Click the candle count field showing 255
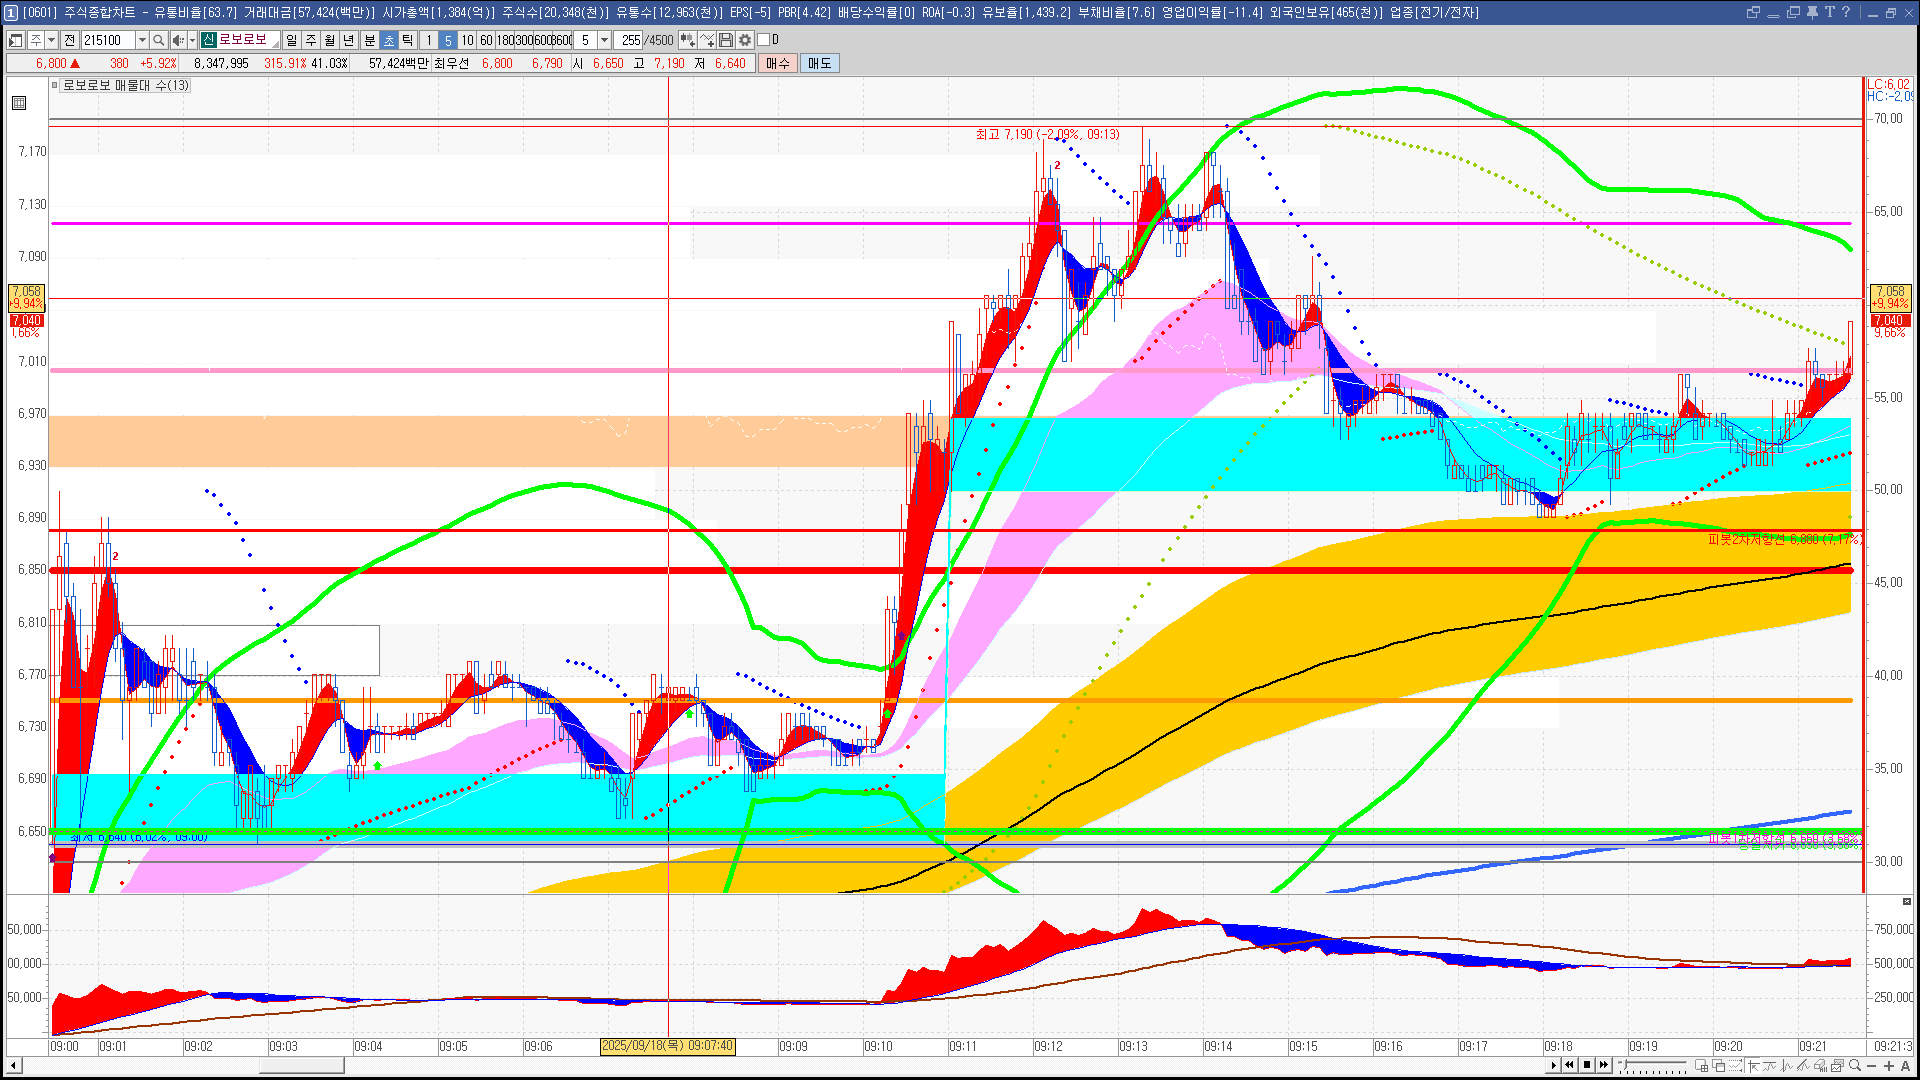The height and width of the screenshot is (1080, 1920). [630, 40]
